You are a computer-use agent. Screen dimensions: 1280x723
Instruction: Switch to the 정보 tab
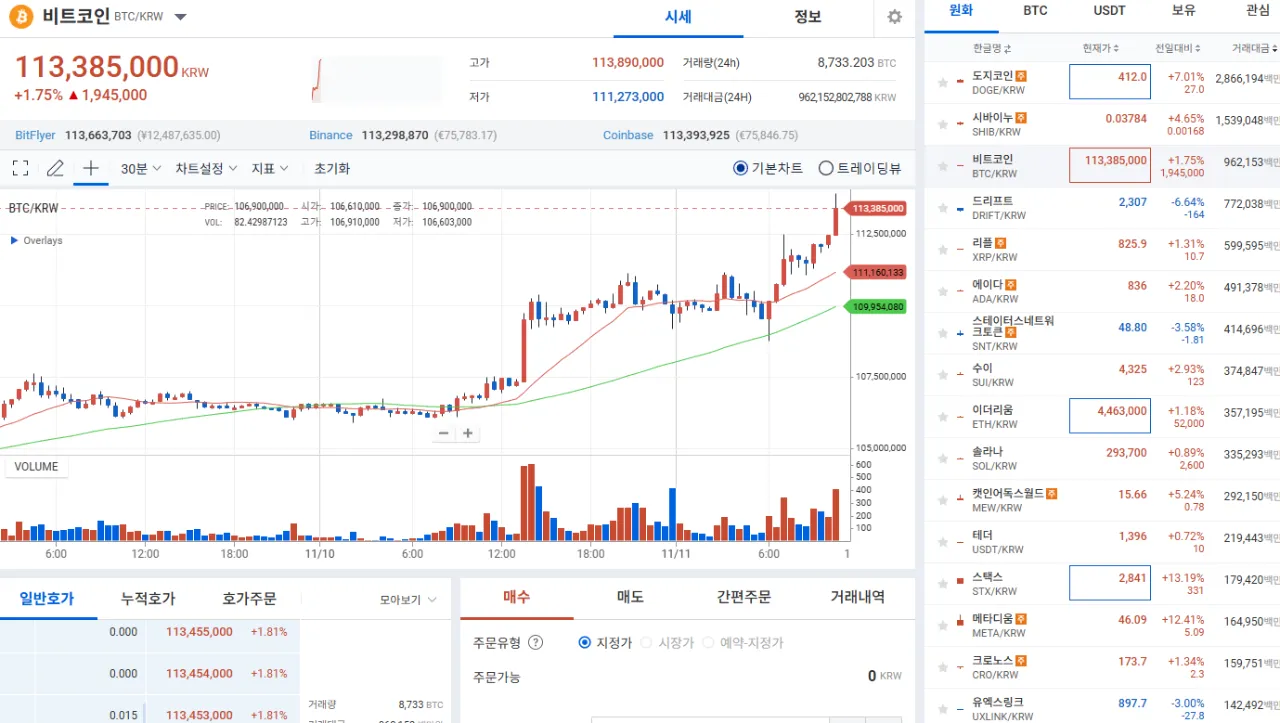807,17
